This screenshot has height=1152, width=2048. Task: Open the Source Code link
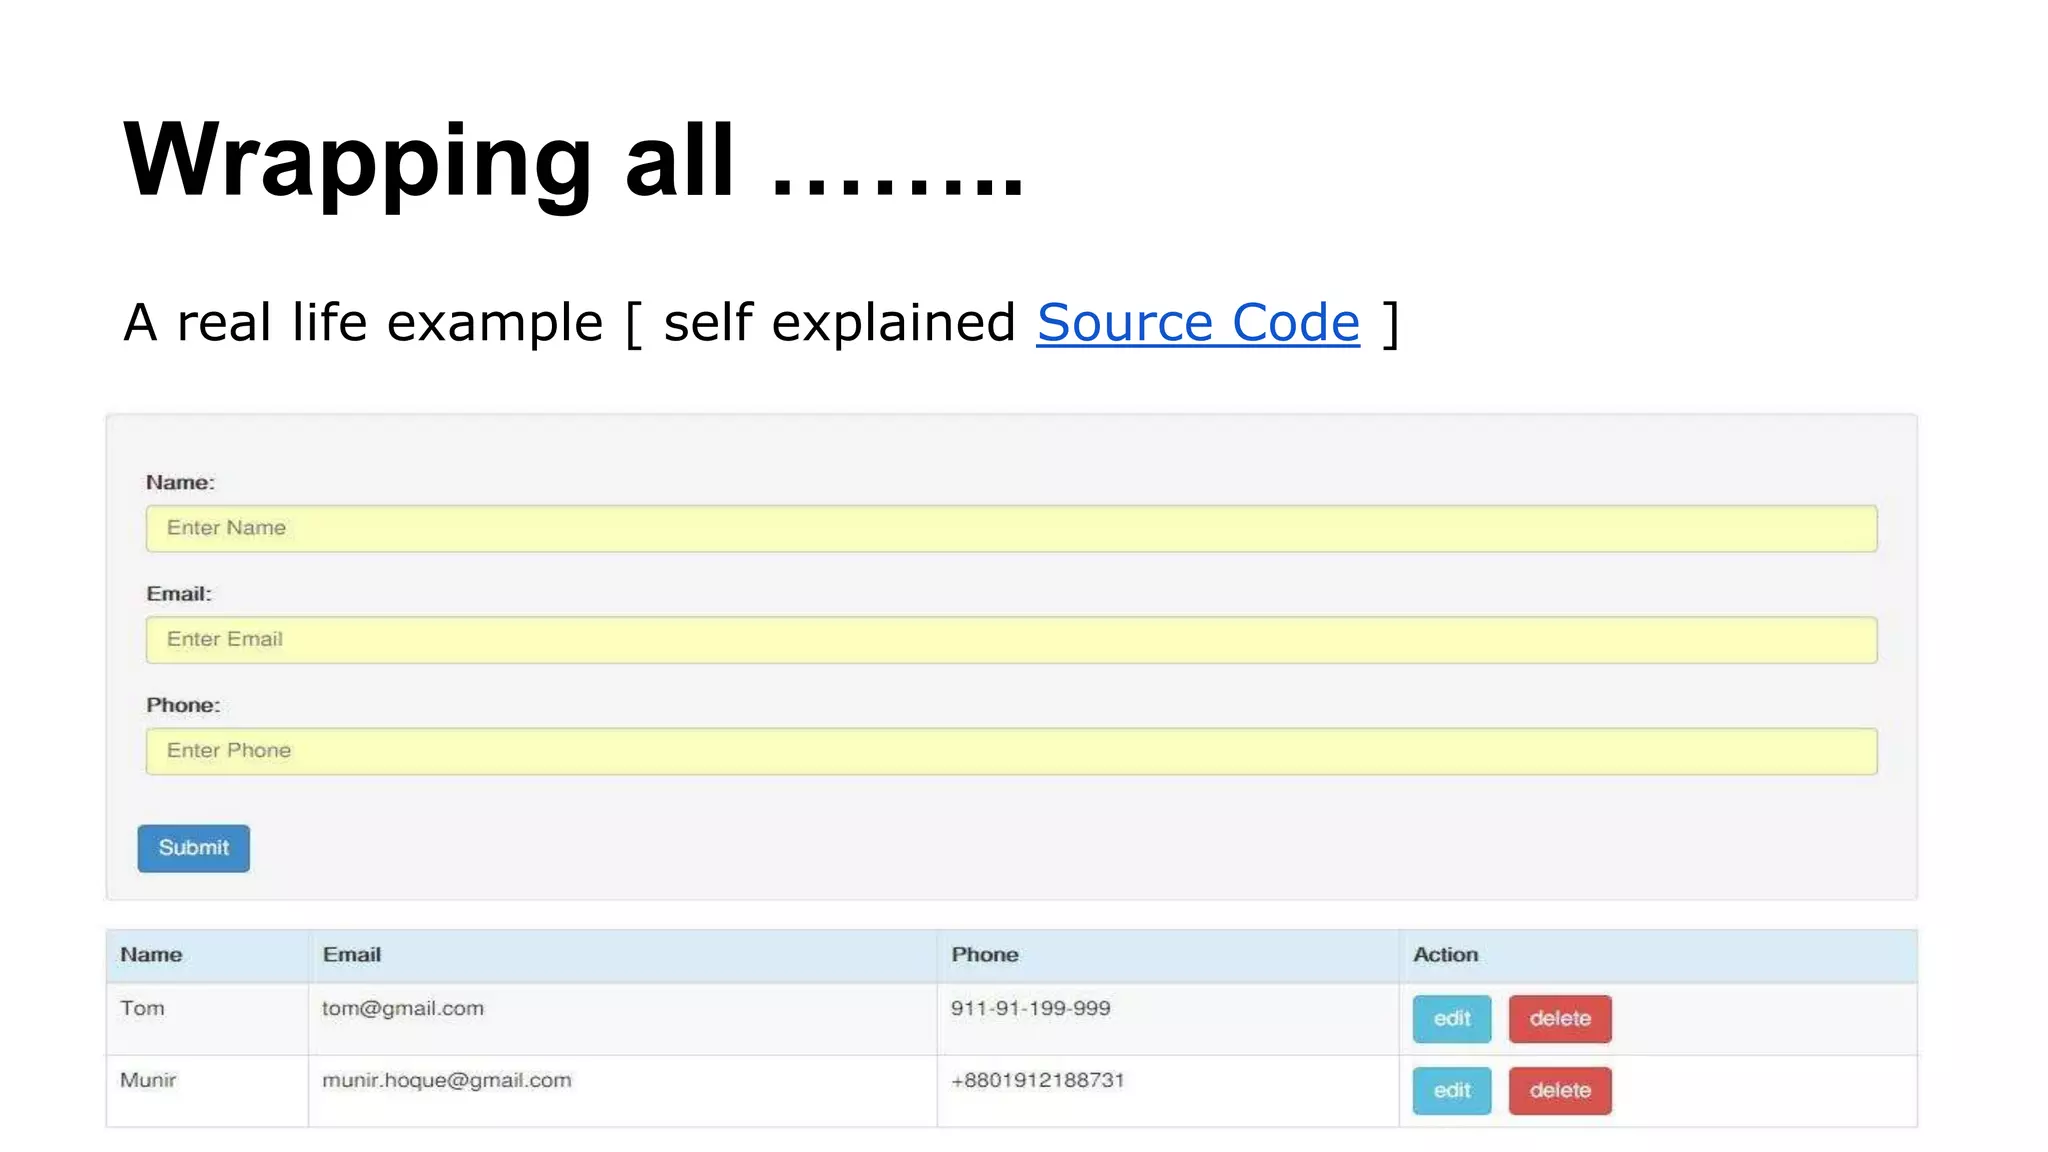(x=1197, y=323)
